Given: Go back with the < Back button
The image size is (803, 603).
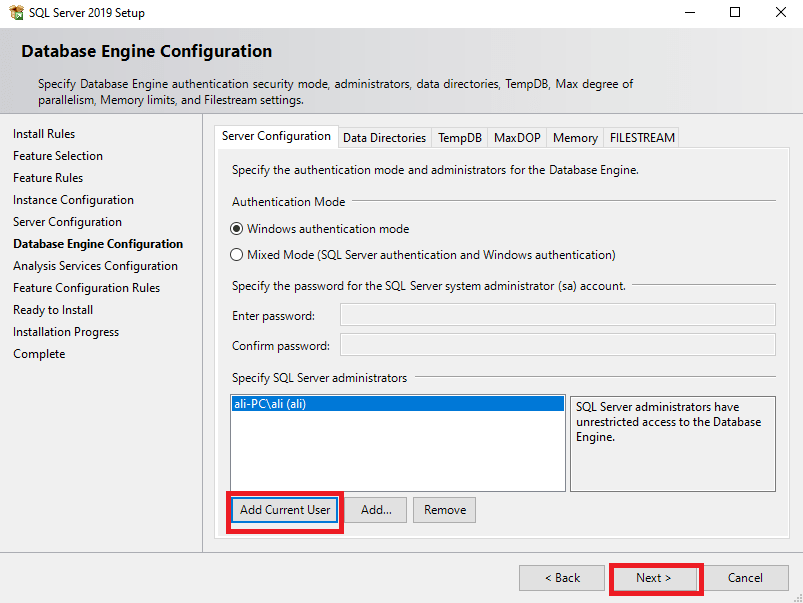Looking at the screenshot, I should [562, 578].
